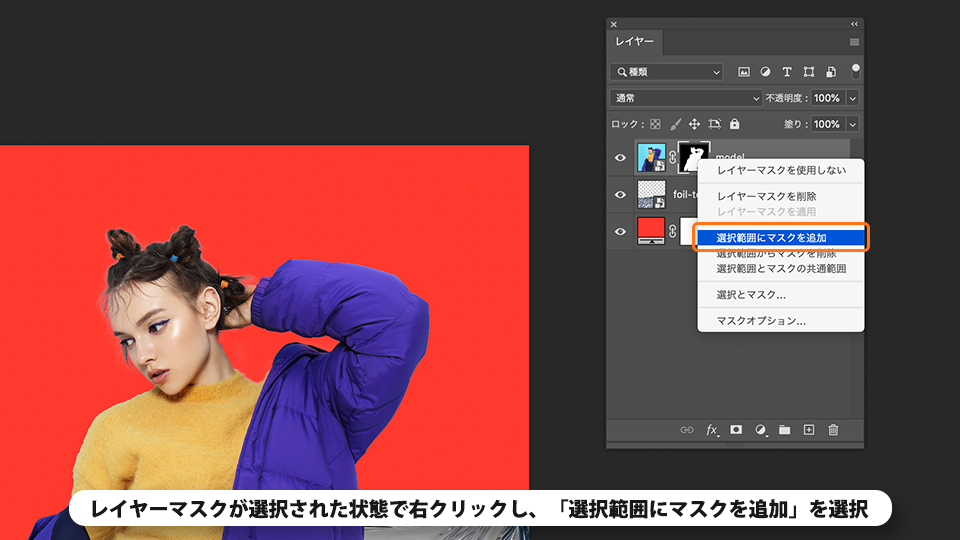Open the 種類 filter type dropdown

point(666,72)
